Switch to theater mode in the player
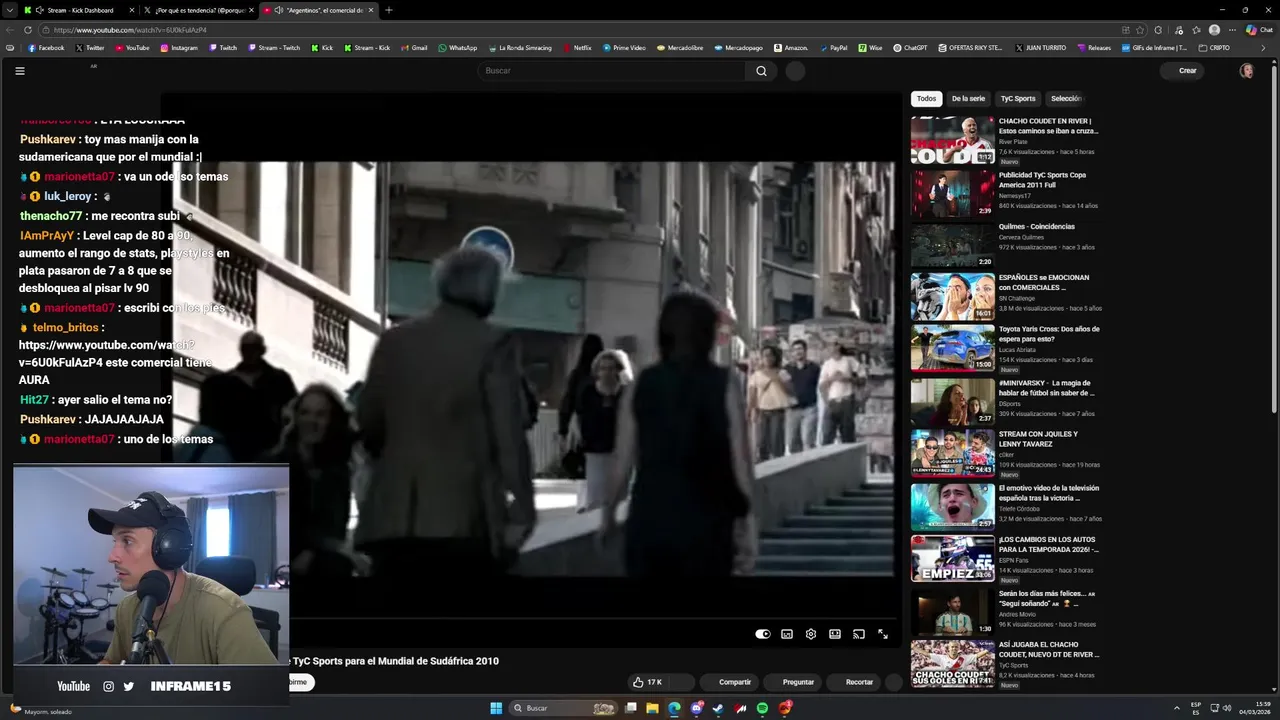Image resolution: width=1280 pixels, height=720 pixels. tap(835, 634)
